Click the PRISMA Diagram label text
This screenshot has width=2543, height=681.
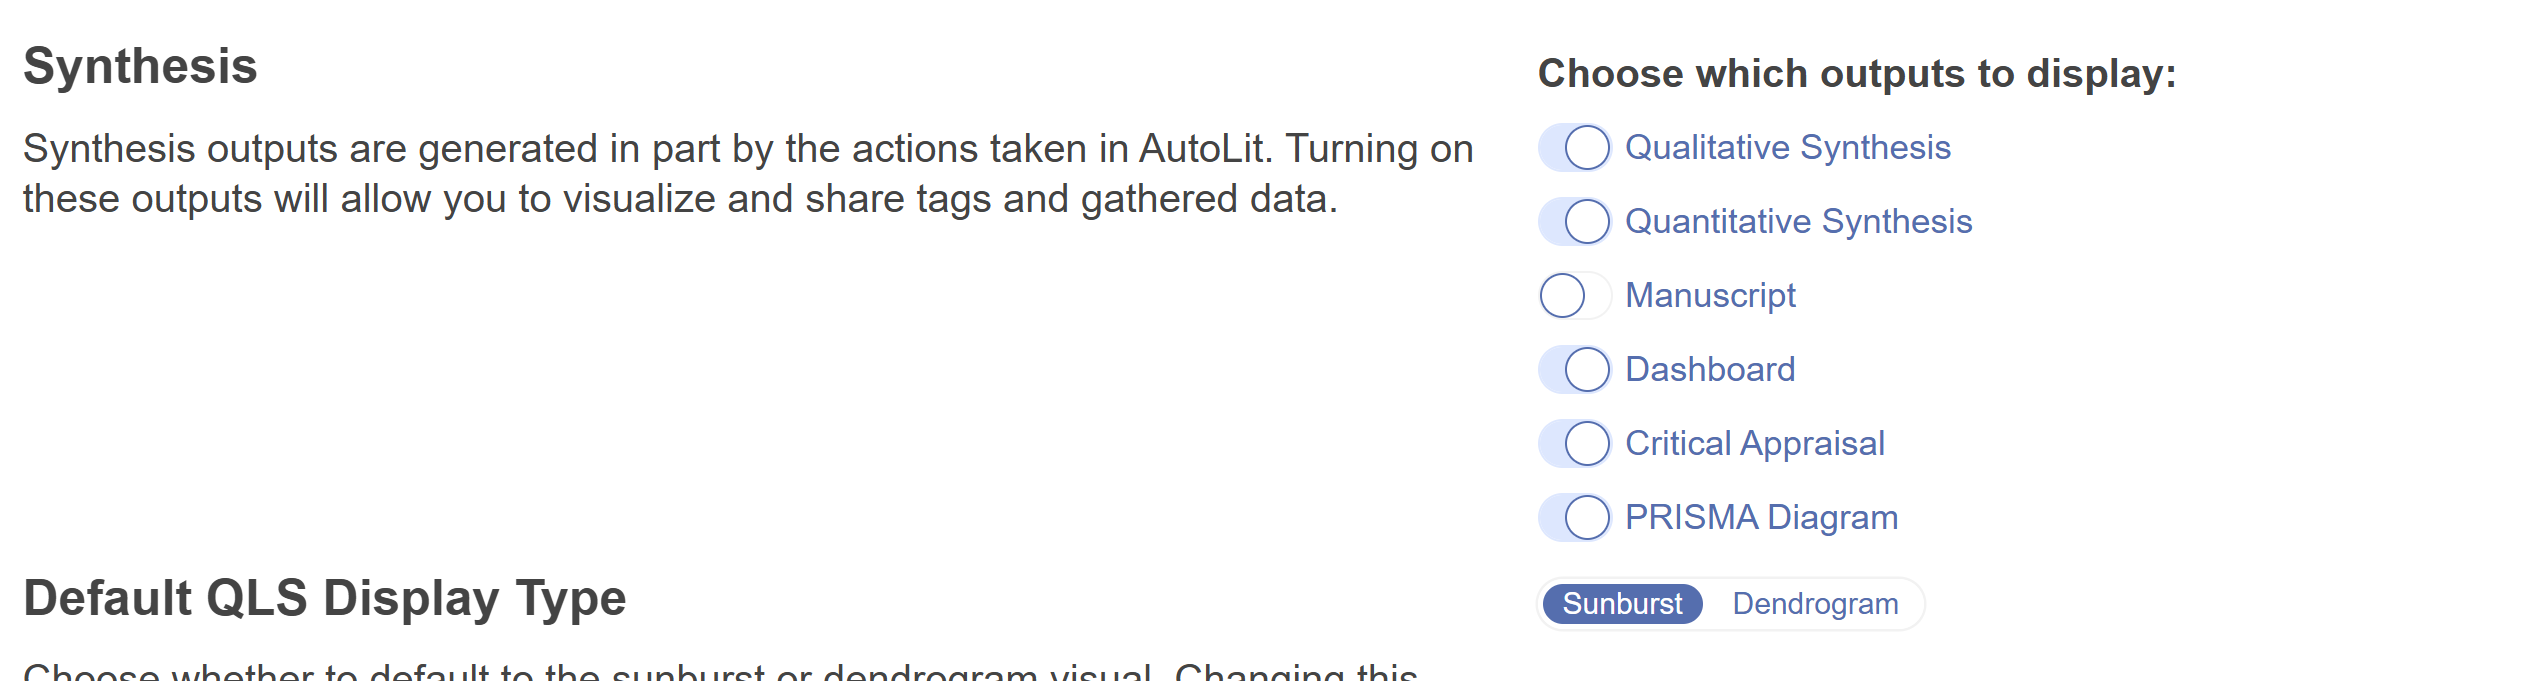point(1761,518)
